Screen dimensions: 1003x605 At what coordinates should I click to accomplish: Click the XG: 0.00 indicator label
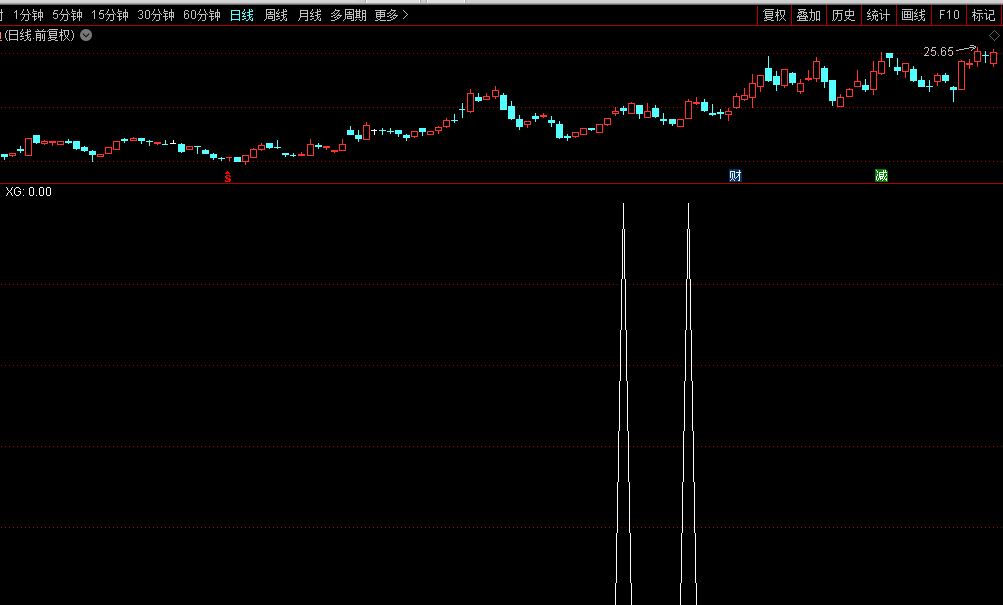28,191
